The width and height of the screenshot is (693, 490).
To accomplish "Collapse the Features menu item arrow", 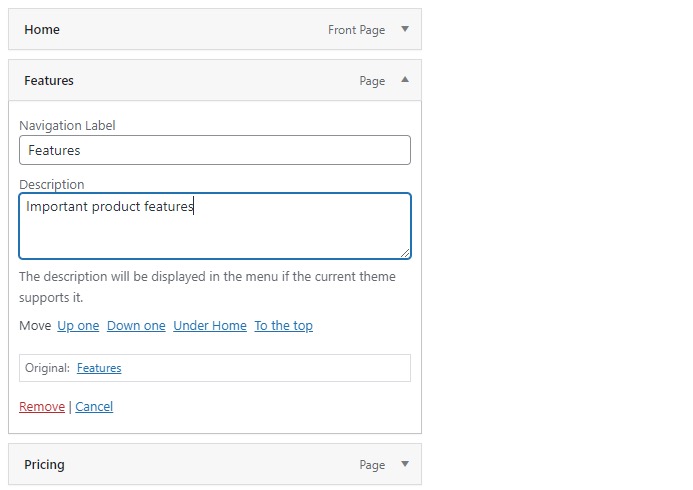I will pos(404,80).
